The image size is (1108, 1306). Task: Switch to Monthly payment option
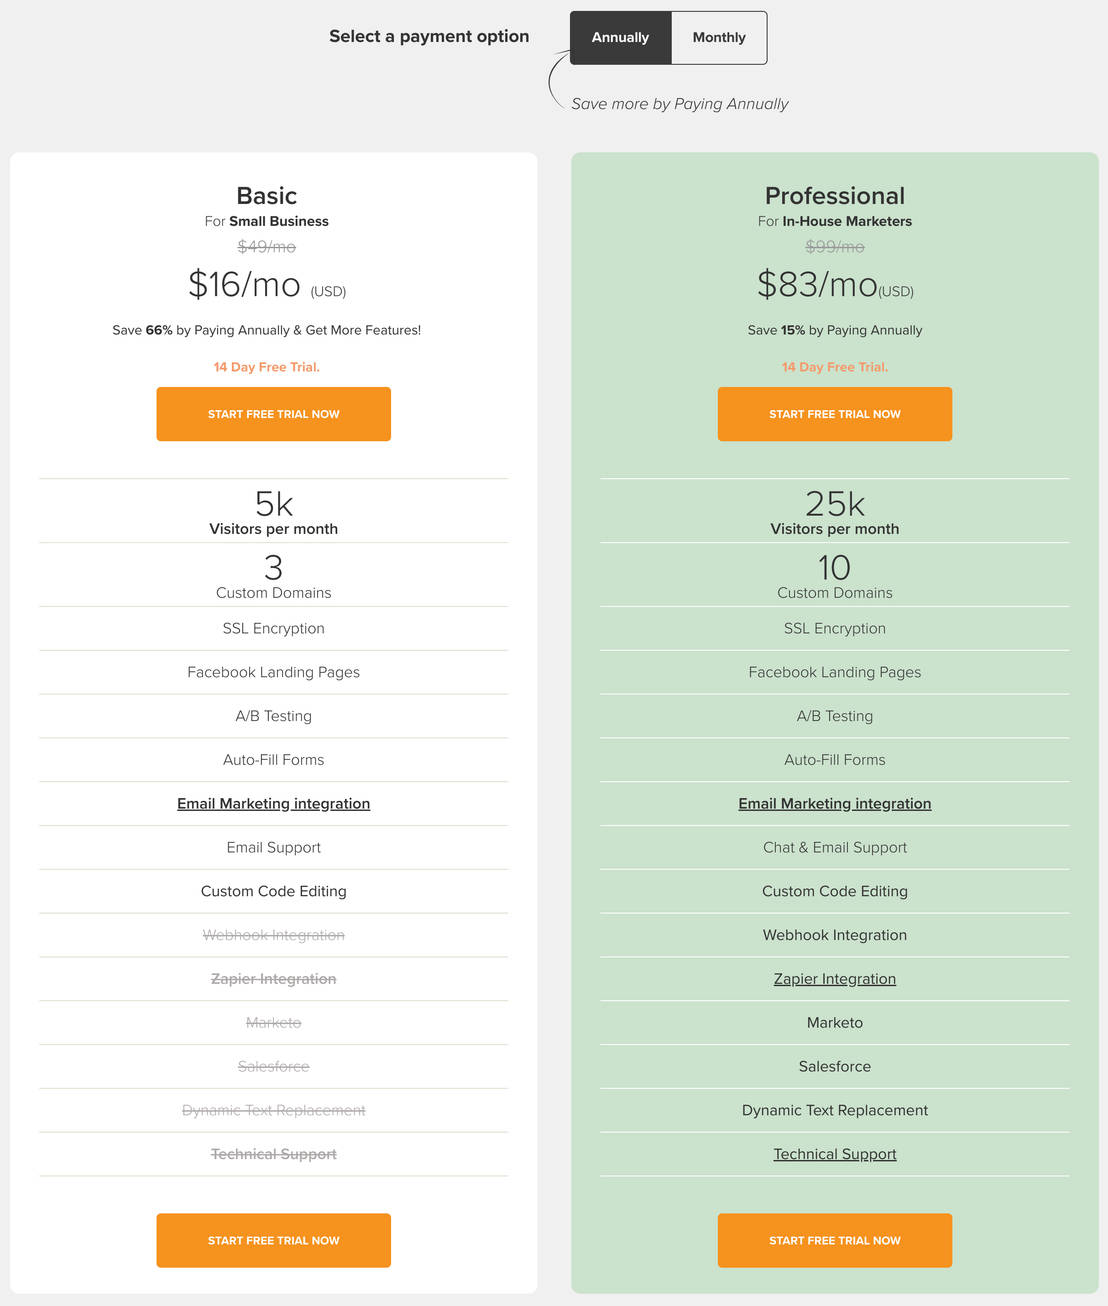[719, 38]
